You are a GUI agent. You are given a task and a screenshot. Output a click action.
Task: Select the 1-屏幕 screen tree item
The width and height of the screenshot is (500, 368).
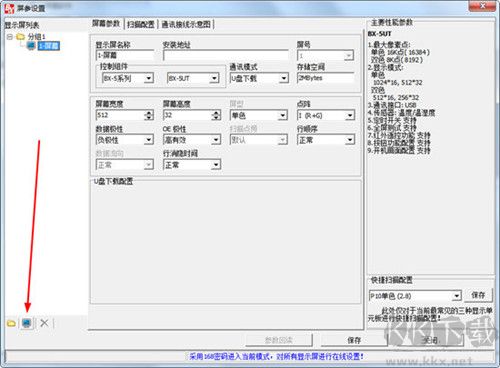[49, 46]
